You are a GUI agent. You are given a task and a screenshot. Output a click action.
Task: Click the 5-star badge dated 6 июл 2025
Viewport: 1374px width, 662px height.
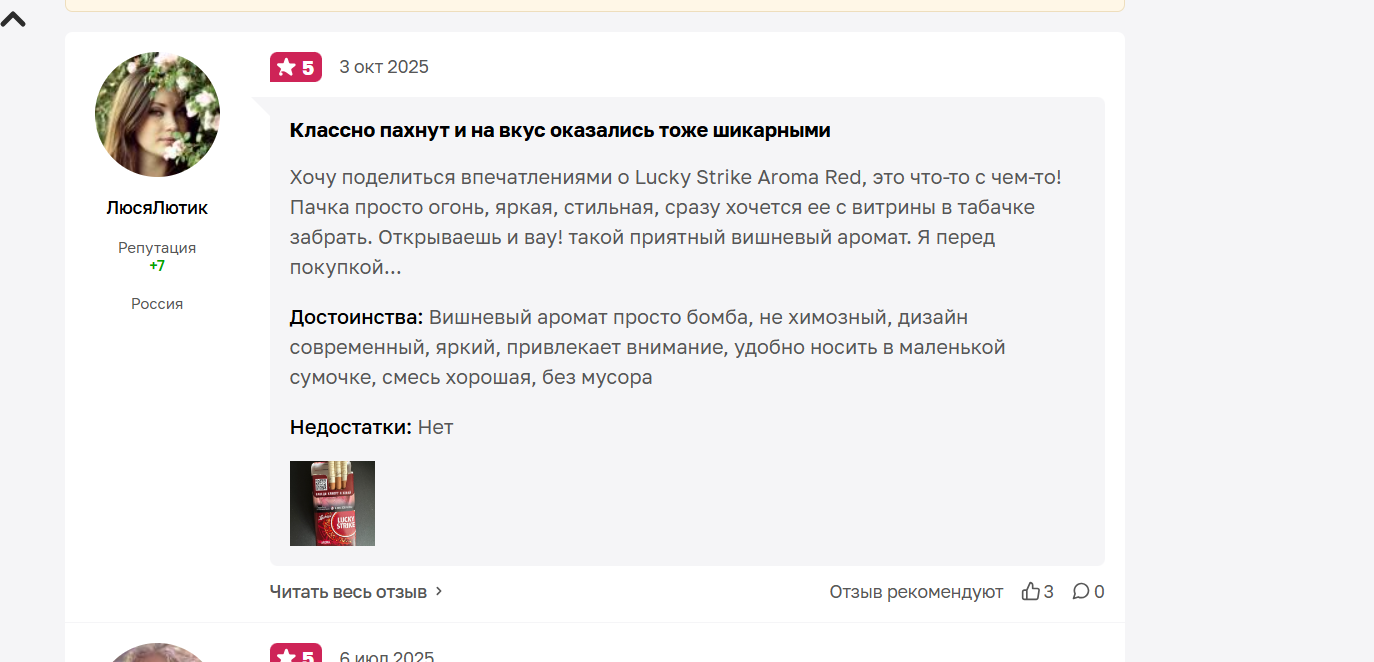point(296,653)
